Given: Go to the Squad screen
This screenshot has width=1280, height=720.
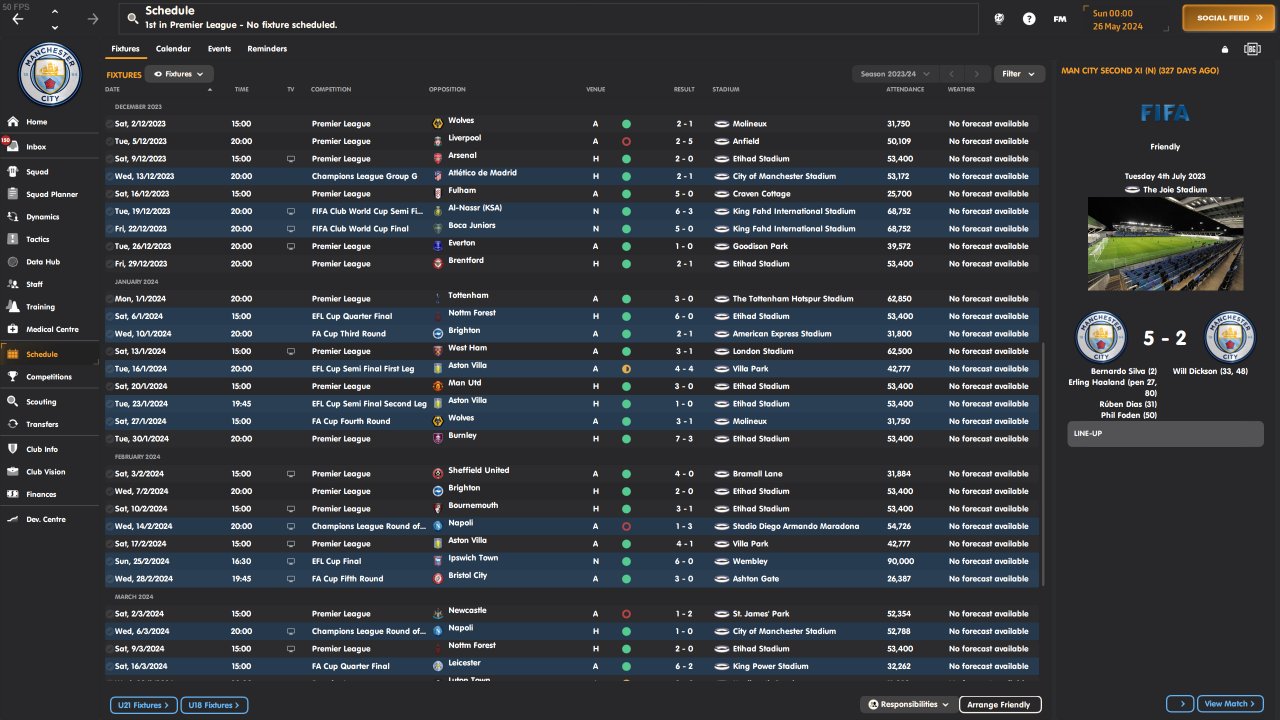Looking at the screenshot, I should click(36, 172).
